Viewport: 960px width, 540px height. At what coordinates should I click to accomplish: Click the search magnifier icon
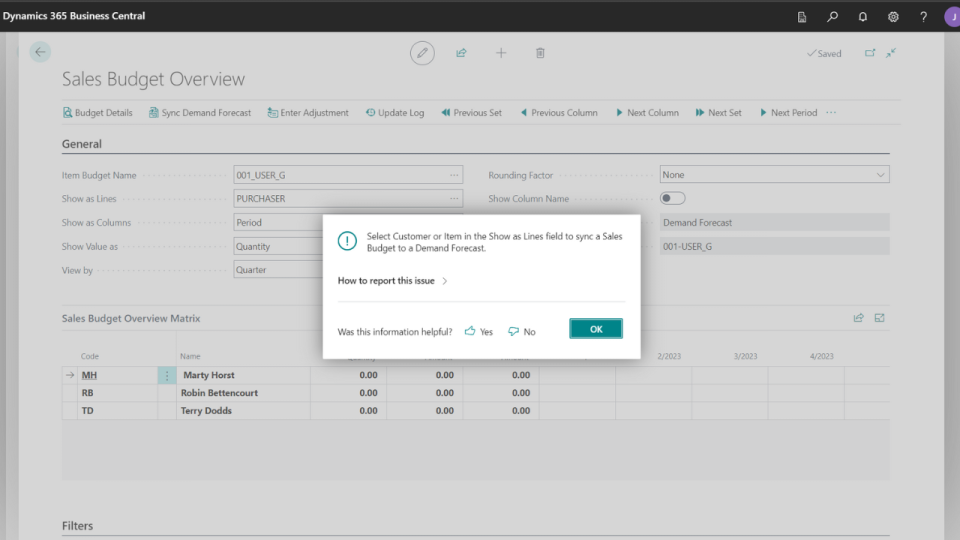pyautogui.click(x=833, y=17)
